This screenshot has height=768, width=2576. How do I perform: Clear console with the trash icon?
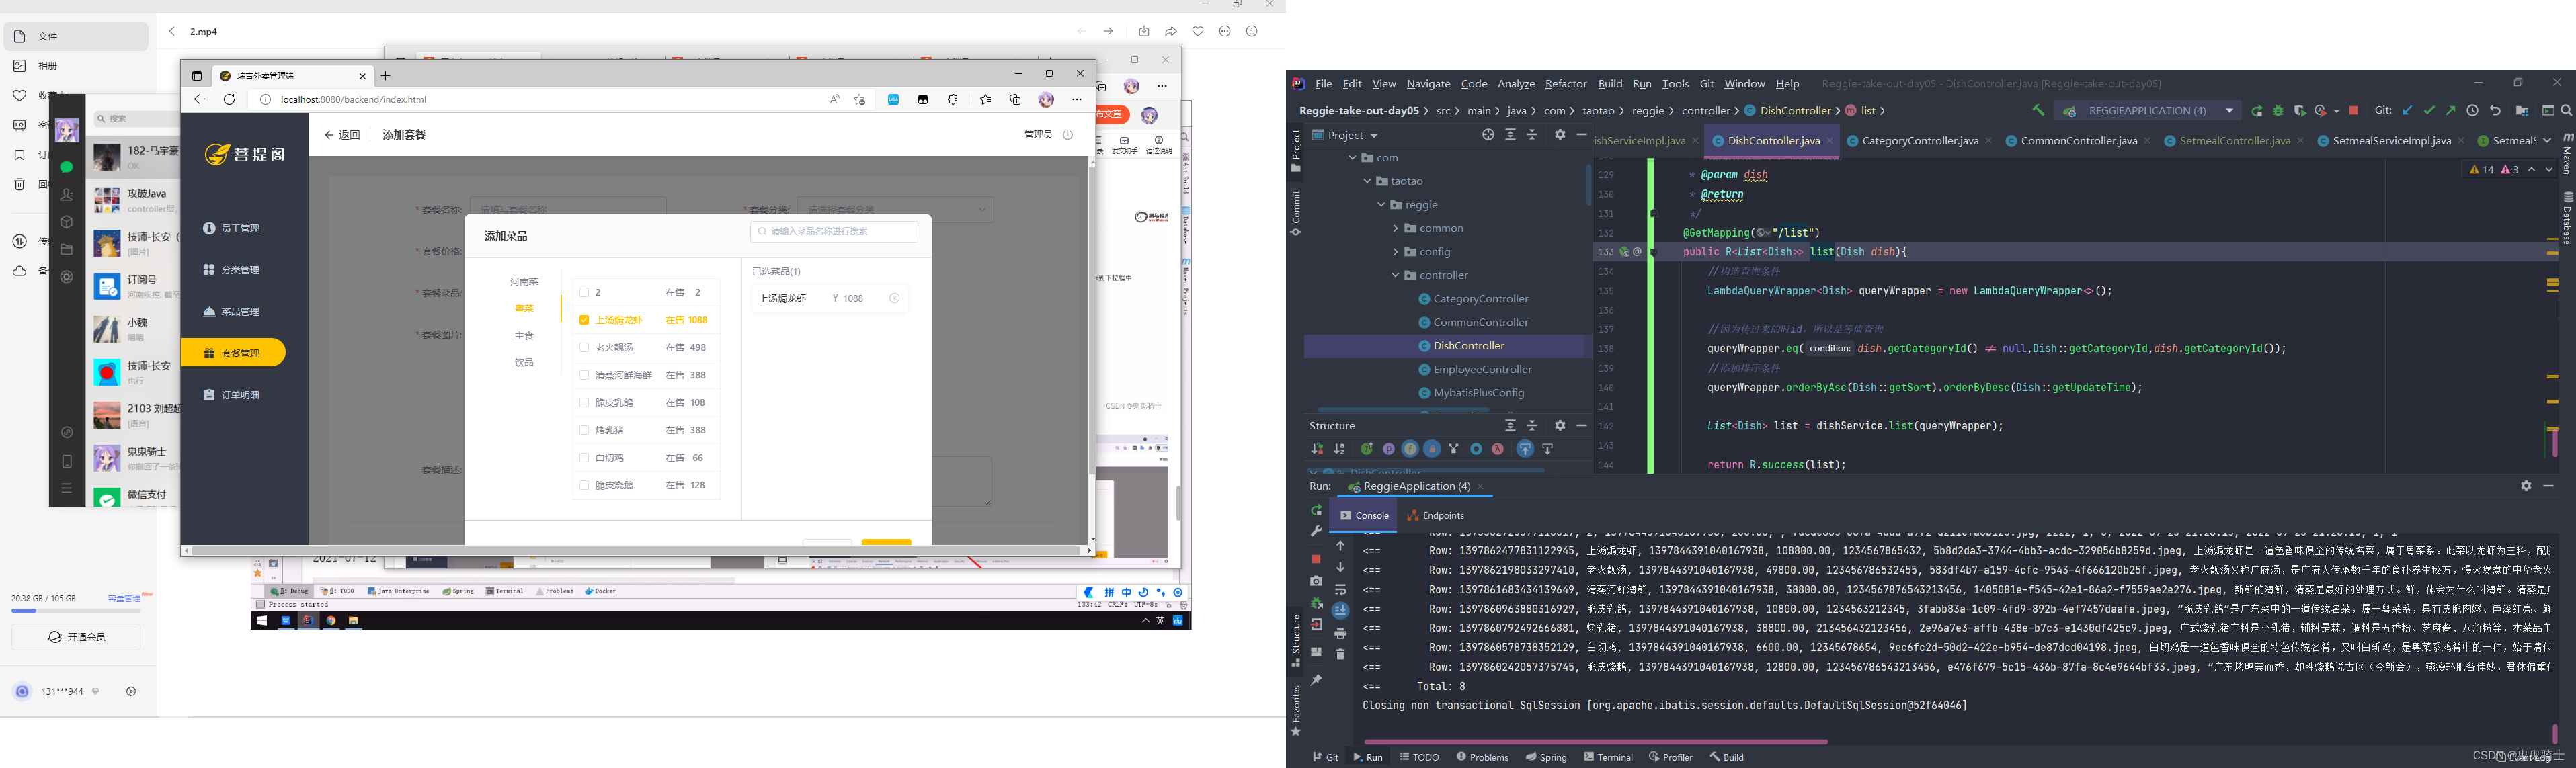1340,654
